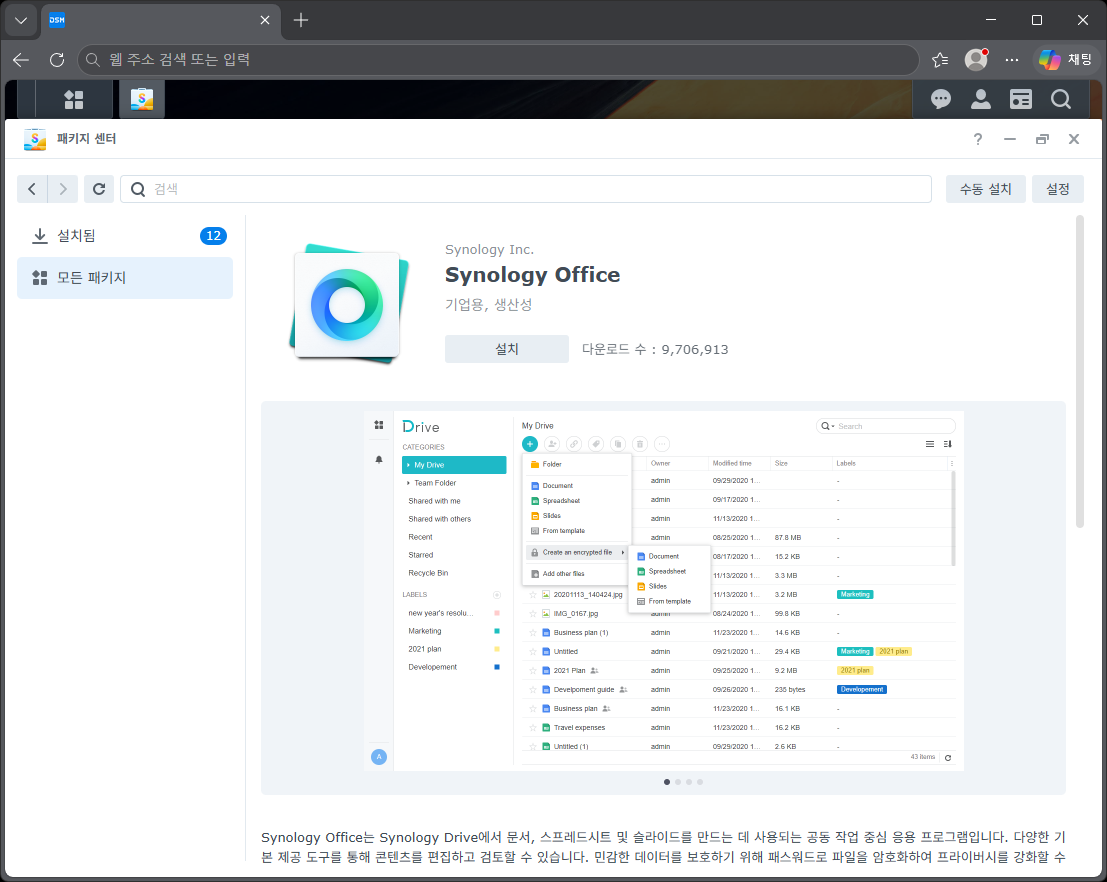Open DSM notifications chat bubble icon
The image size is (1107, 882).
click(940, 100)
